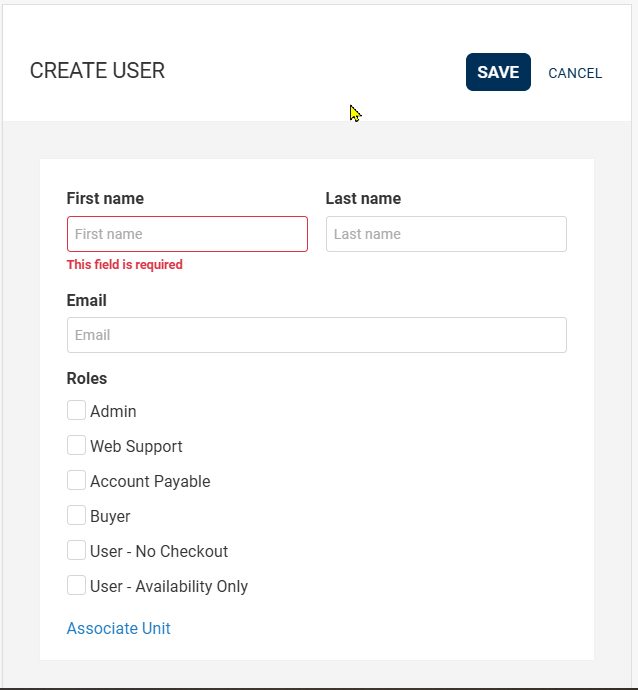Check the User - No Checkout box

tap(77, 551)
